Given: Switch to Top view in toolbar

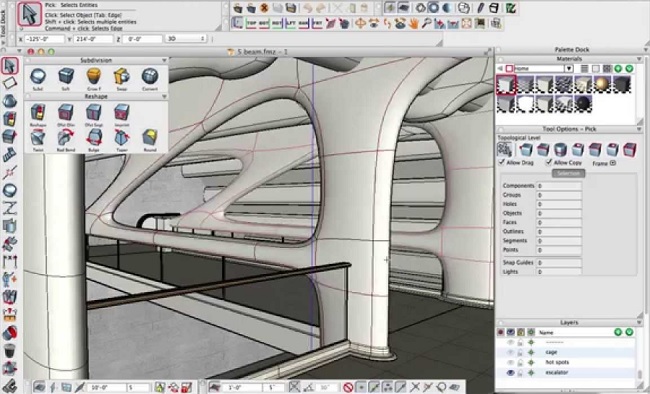Looking at the screenshot, I should (251, 24).
